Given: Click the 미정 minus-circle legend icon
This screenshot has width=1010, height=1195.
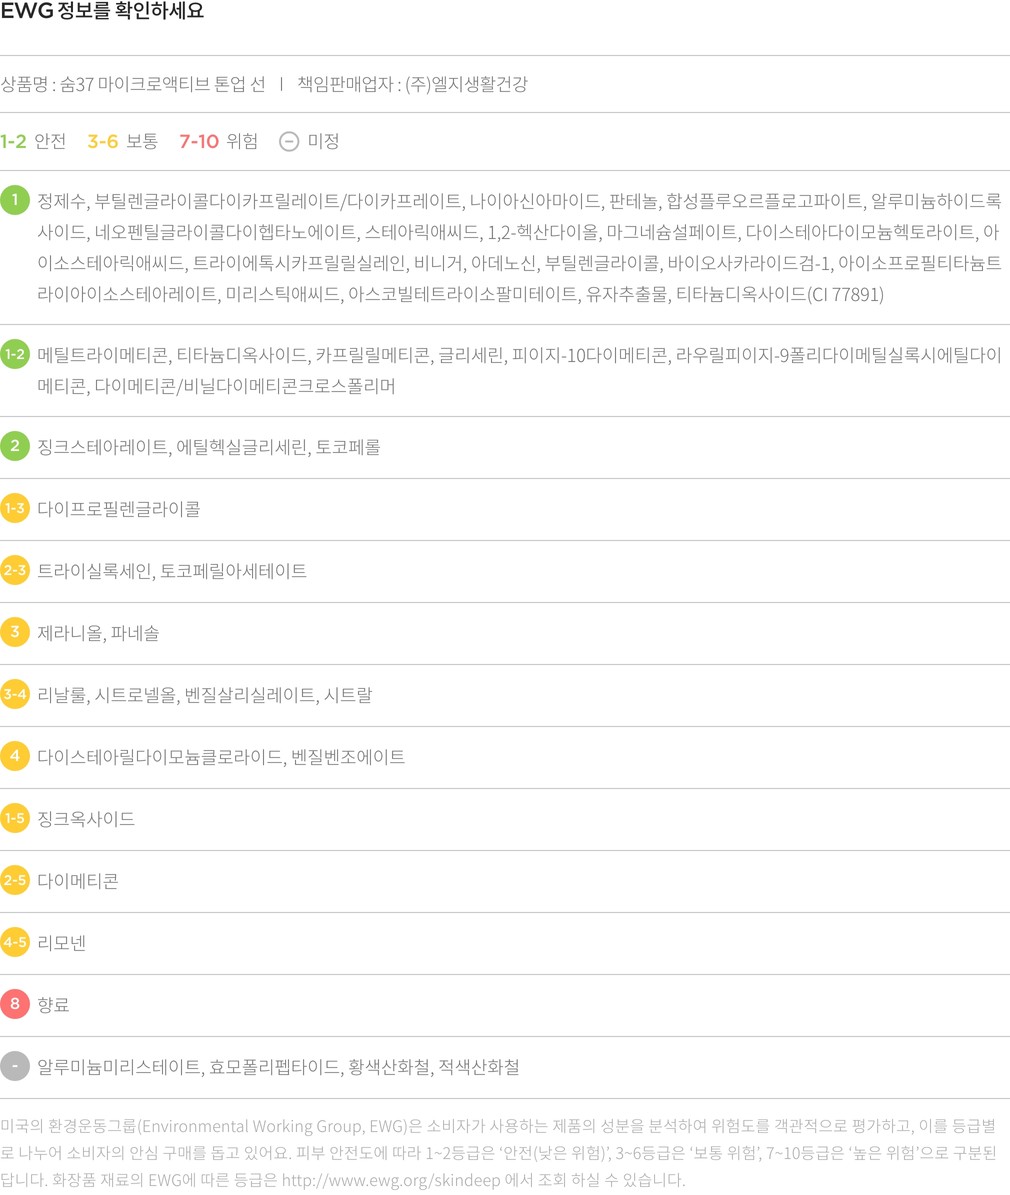Looking at the screenshot, I should click(289, 141).
